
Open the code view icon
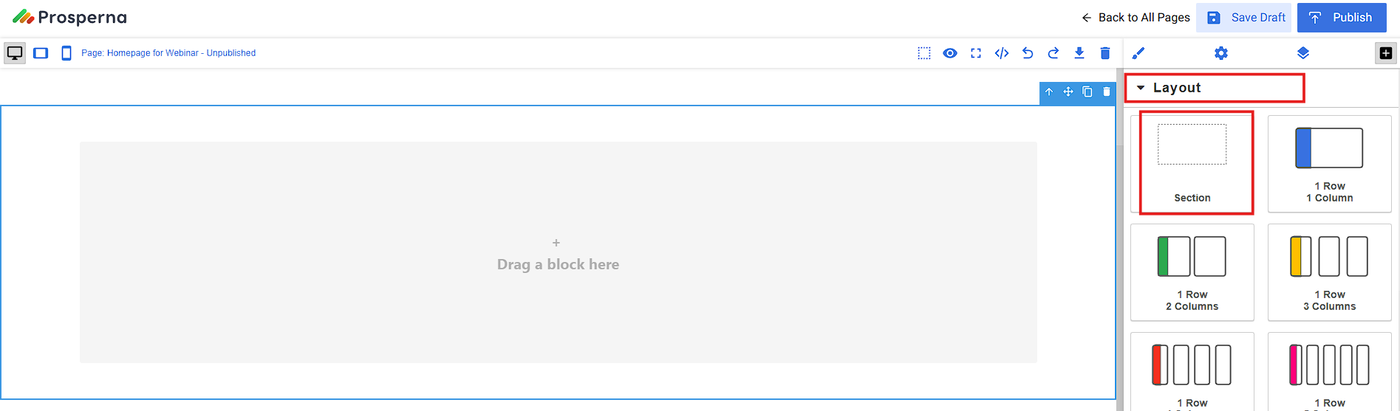1001,53
